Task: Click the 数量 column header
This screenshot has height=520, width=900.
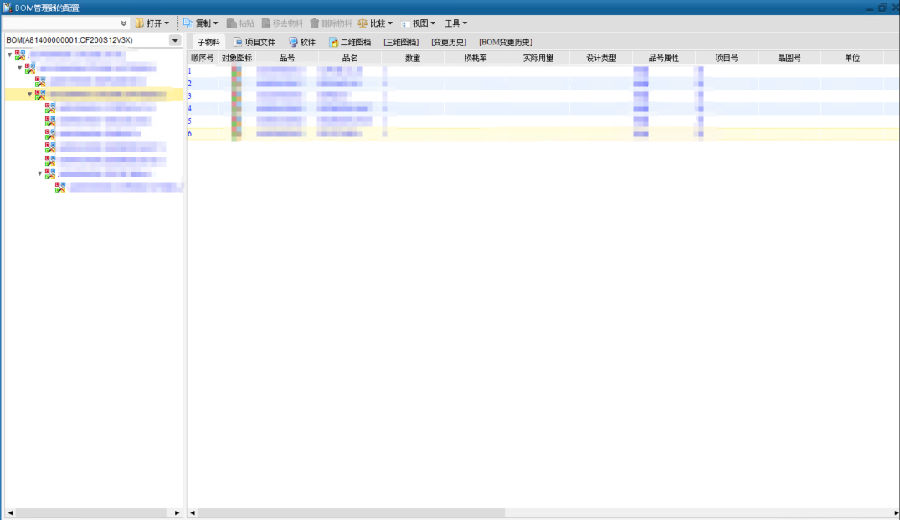Action: coord(412,58)
